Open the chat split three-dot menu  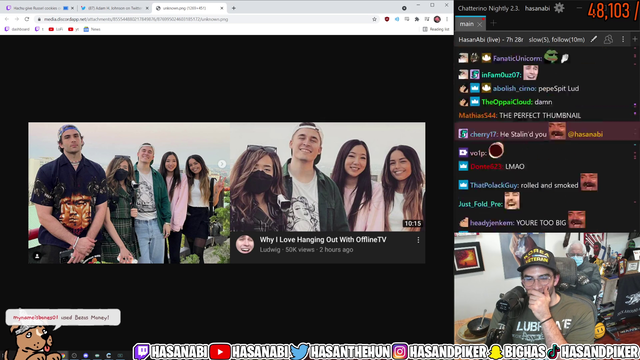coord(623,39)
